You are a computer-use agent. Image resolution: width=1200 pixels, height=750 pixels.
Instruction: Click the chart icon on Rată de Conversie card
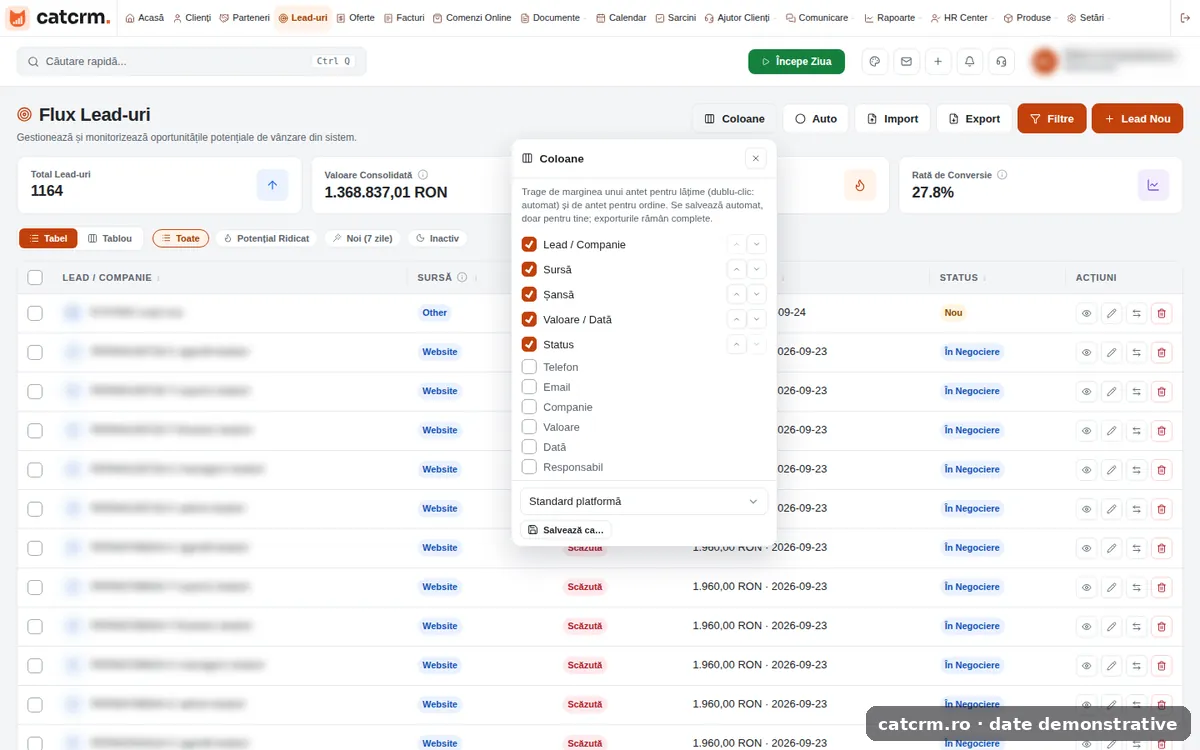pos(1153,185)
